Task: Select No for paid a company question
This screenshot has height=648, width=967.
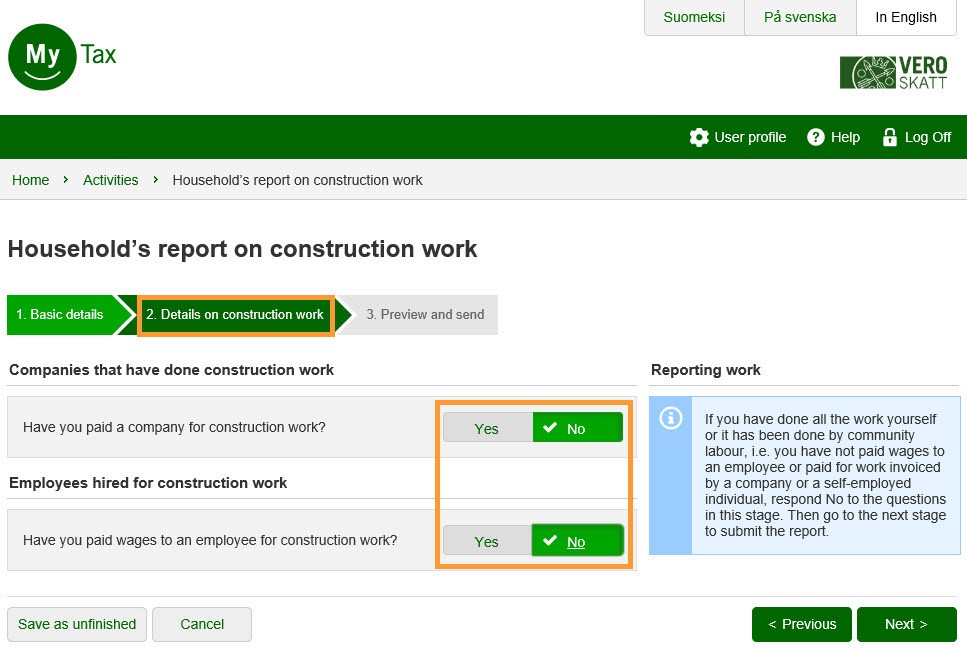Action: click(x=577, y=428)
